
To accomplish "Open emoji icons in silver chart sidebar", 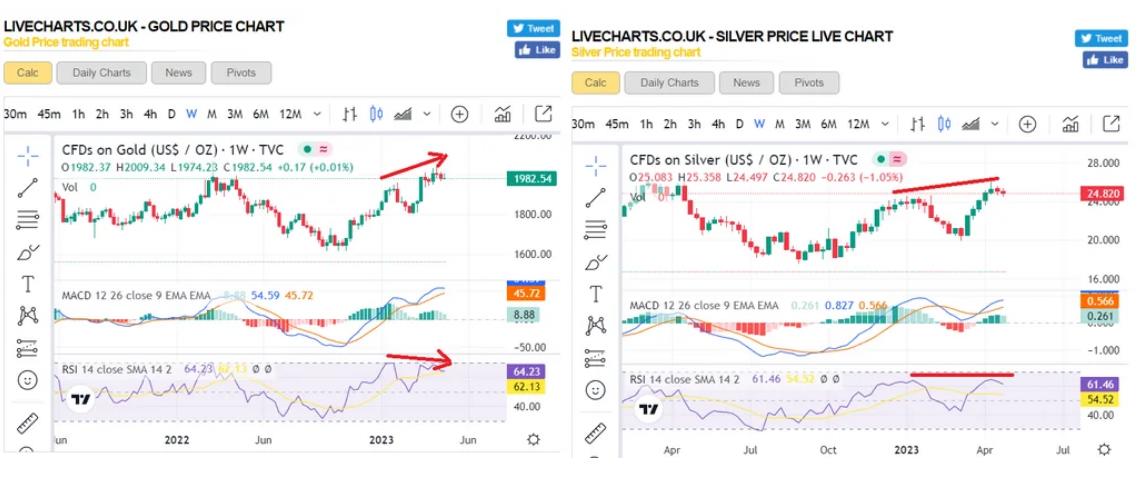I will (596, 390).
